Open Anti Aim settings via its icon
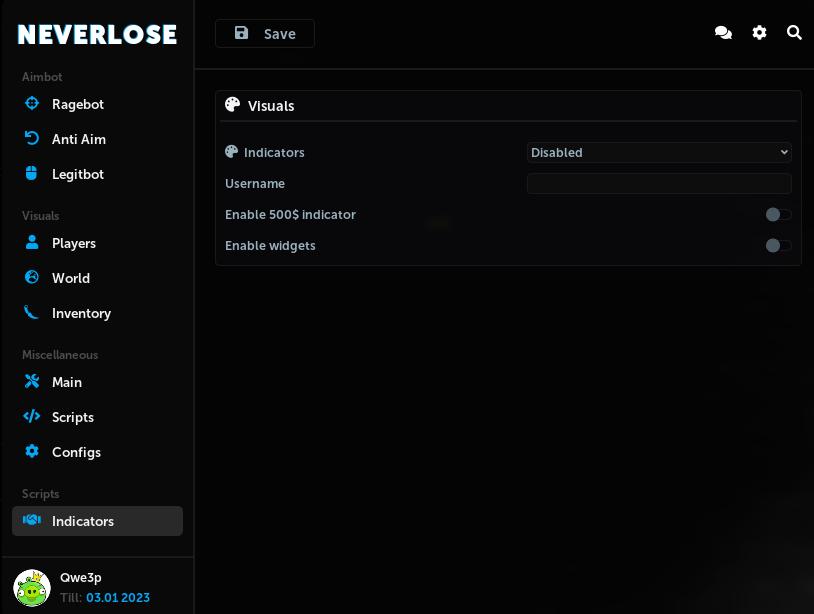This screenshot has width=814, height=614. click(x=32, y=139)
